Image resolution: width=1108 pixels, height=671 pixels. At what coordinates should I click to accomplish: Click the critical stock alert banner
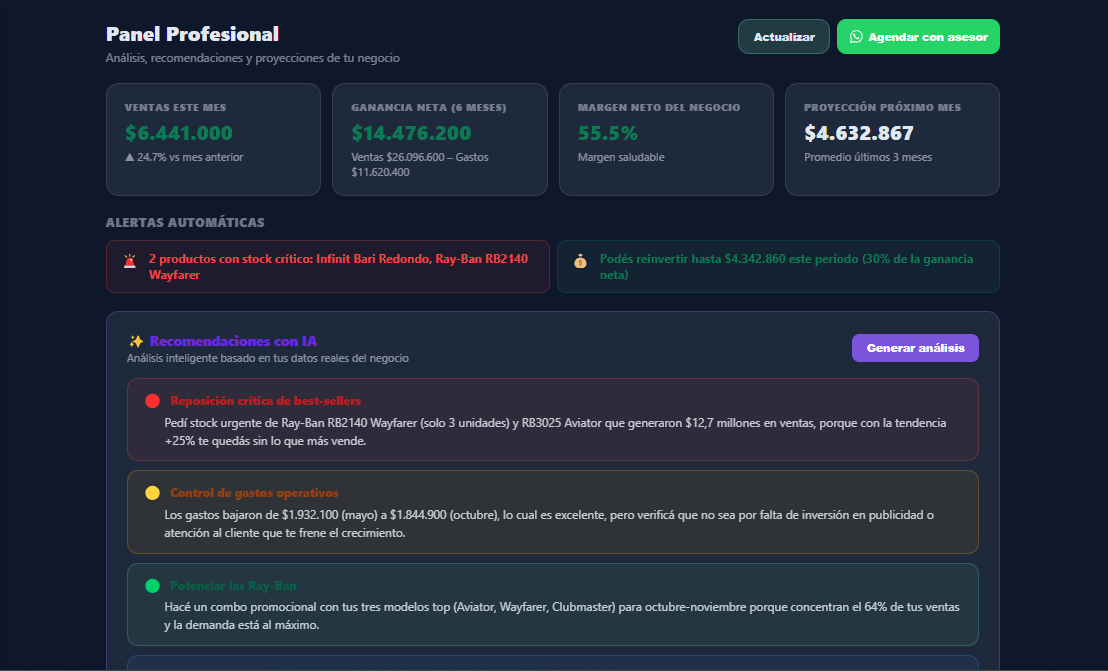coord(328,266)
